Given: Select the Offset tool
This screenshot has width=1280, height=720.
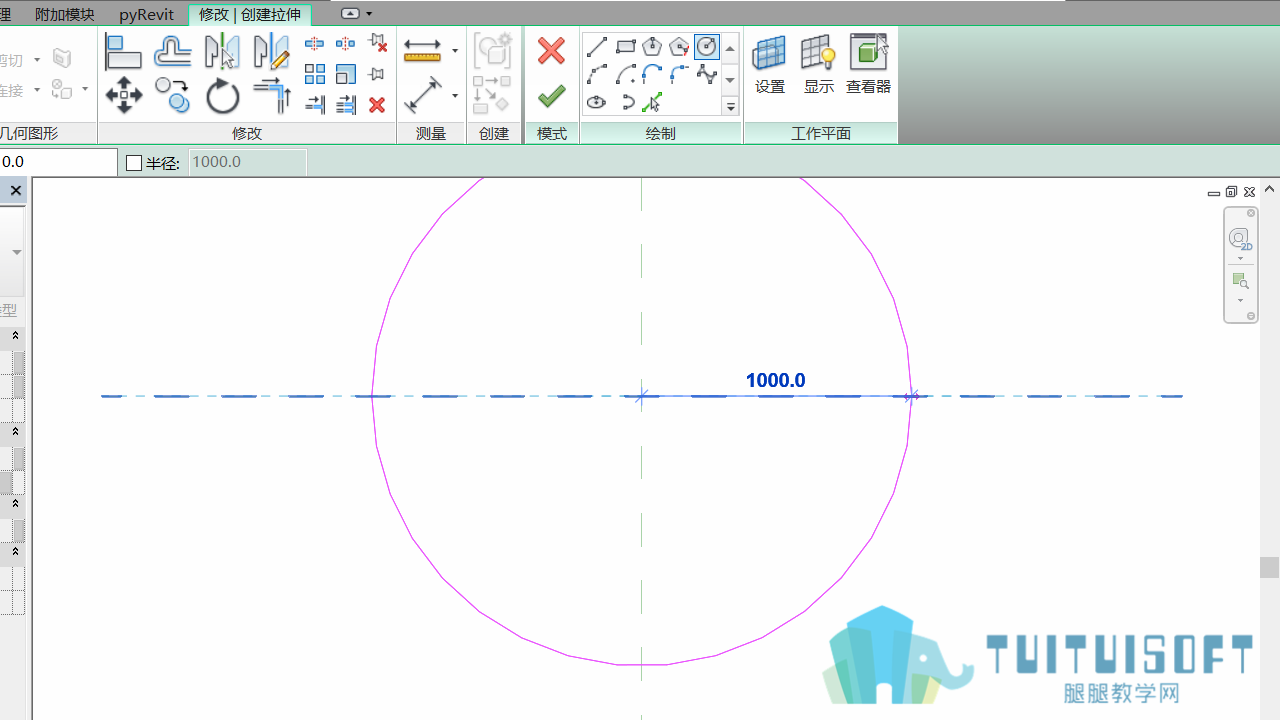Looking at the screenshot, I should [x=173, y=51].
